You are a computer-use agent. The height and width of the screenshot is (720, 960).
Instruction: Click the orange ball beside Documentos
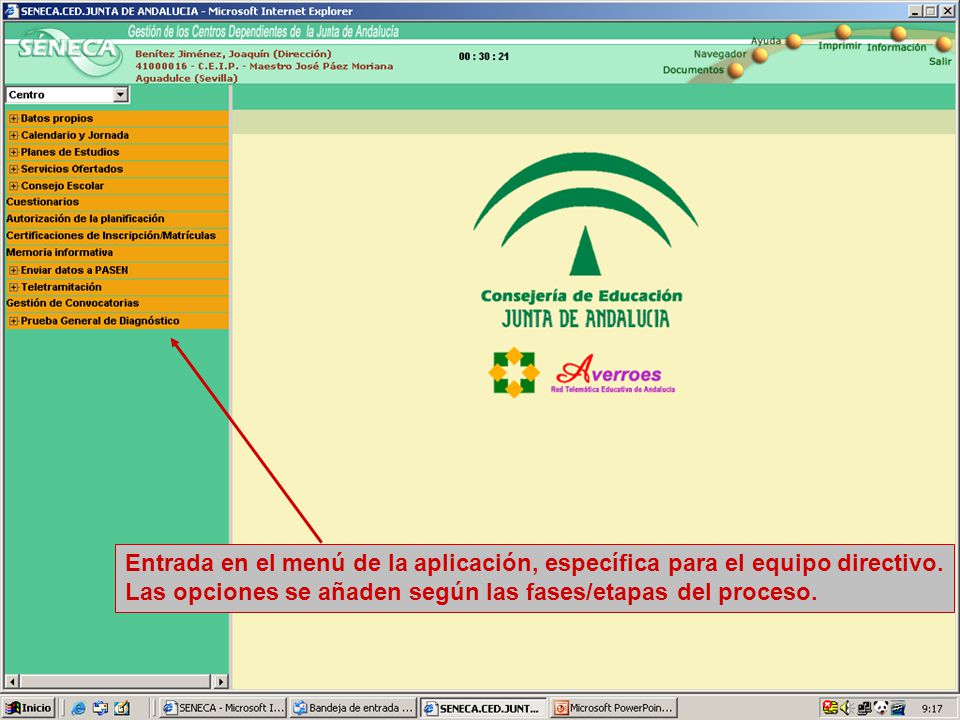(x=735, y=70)
